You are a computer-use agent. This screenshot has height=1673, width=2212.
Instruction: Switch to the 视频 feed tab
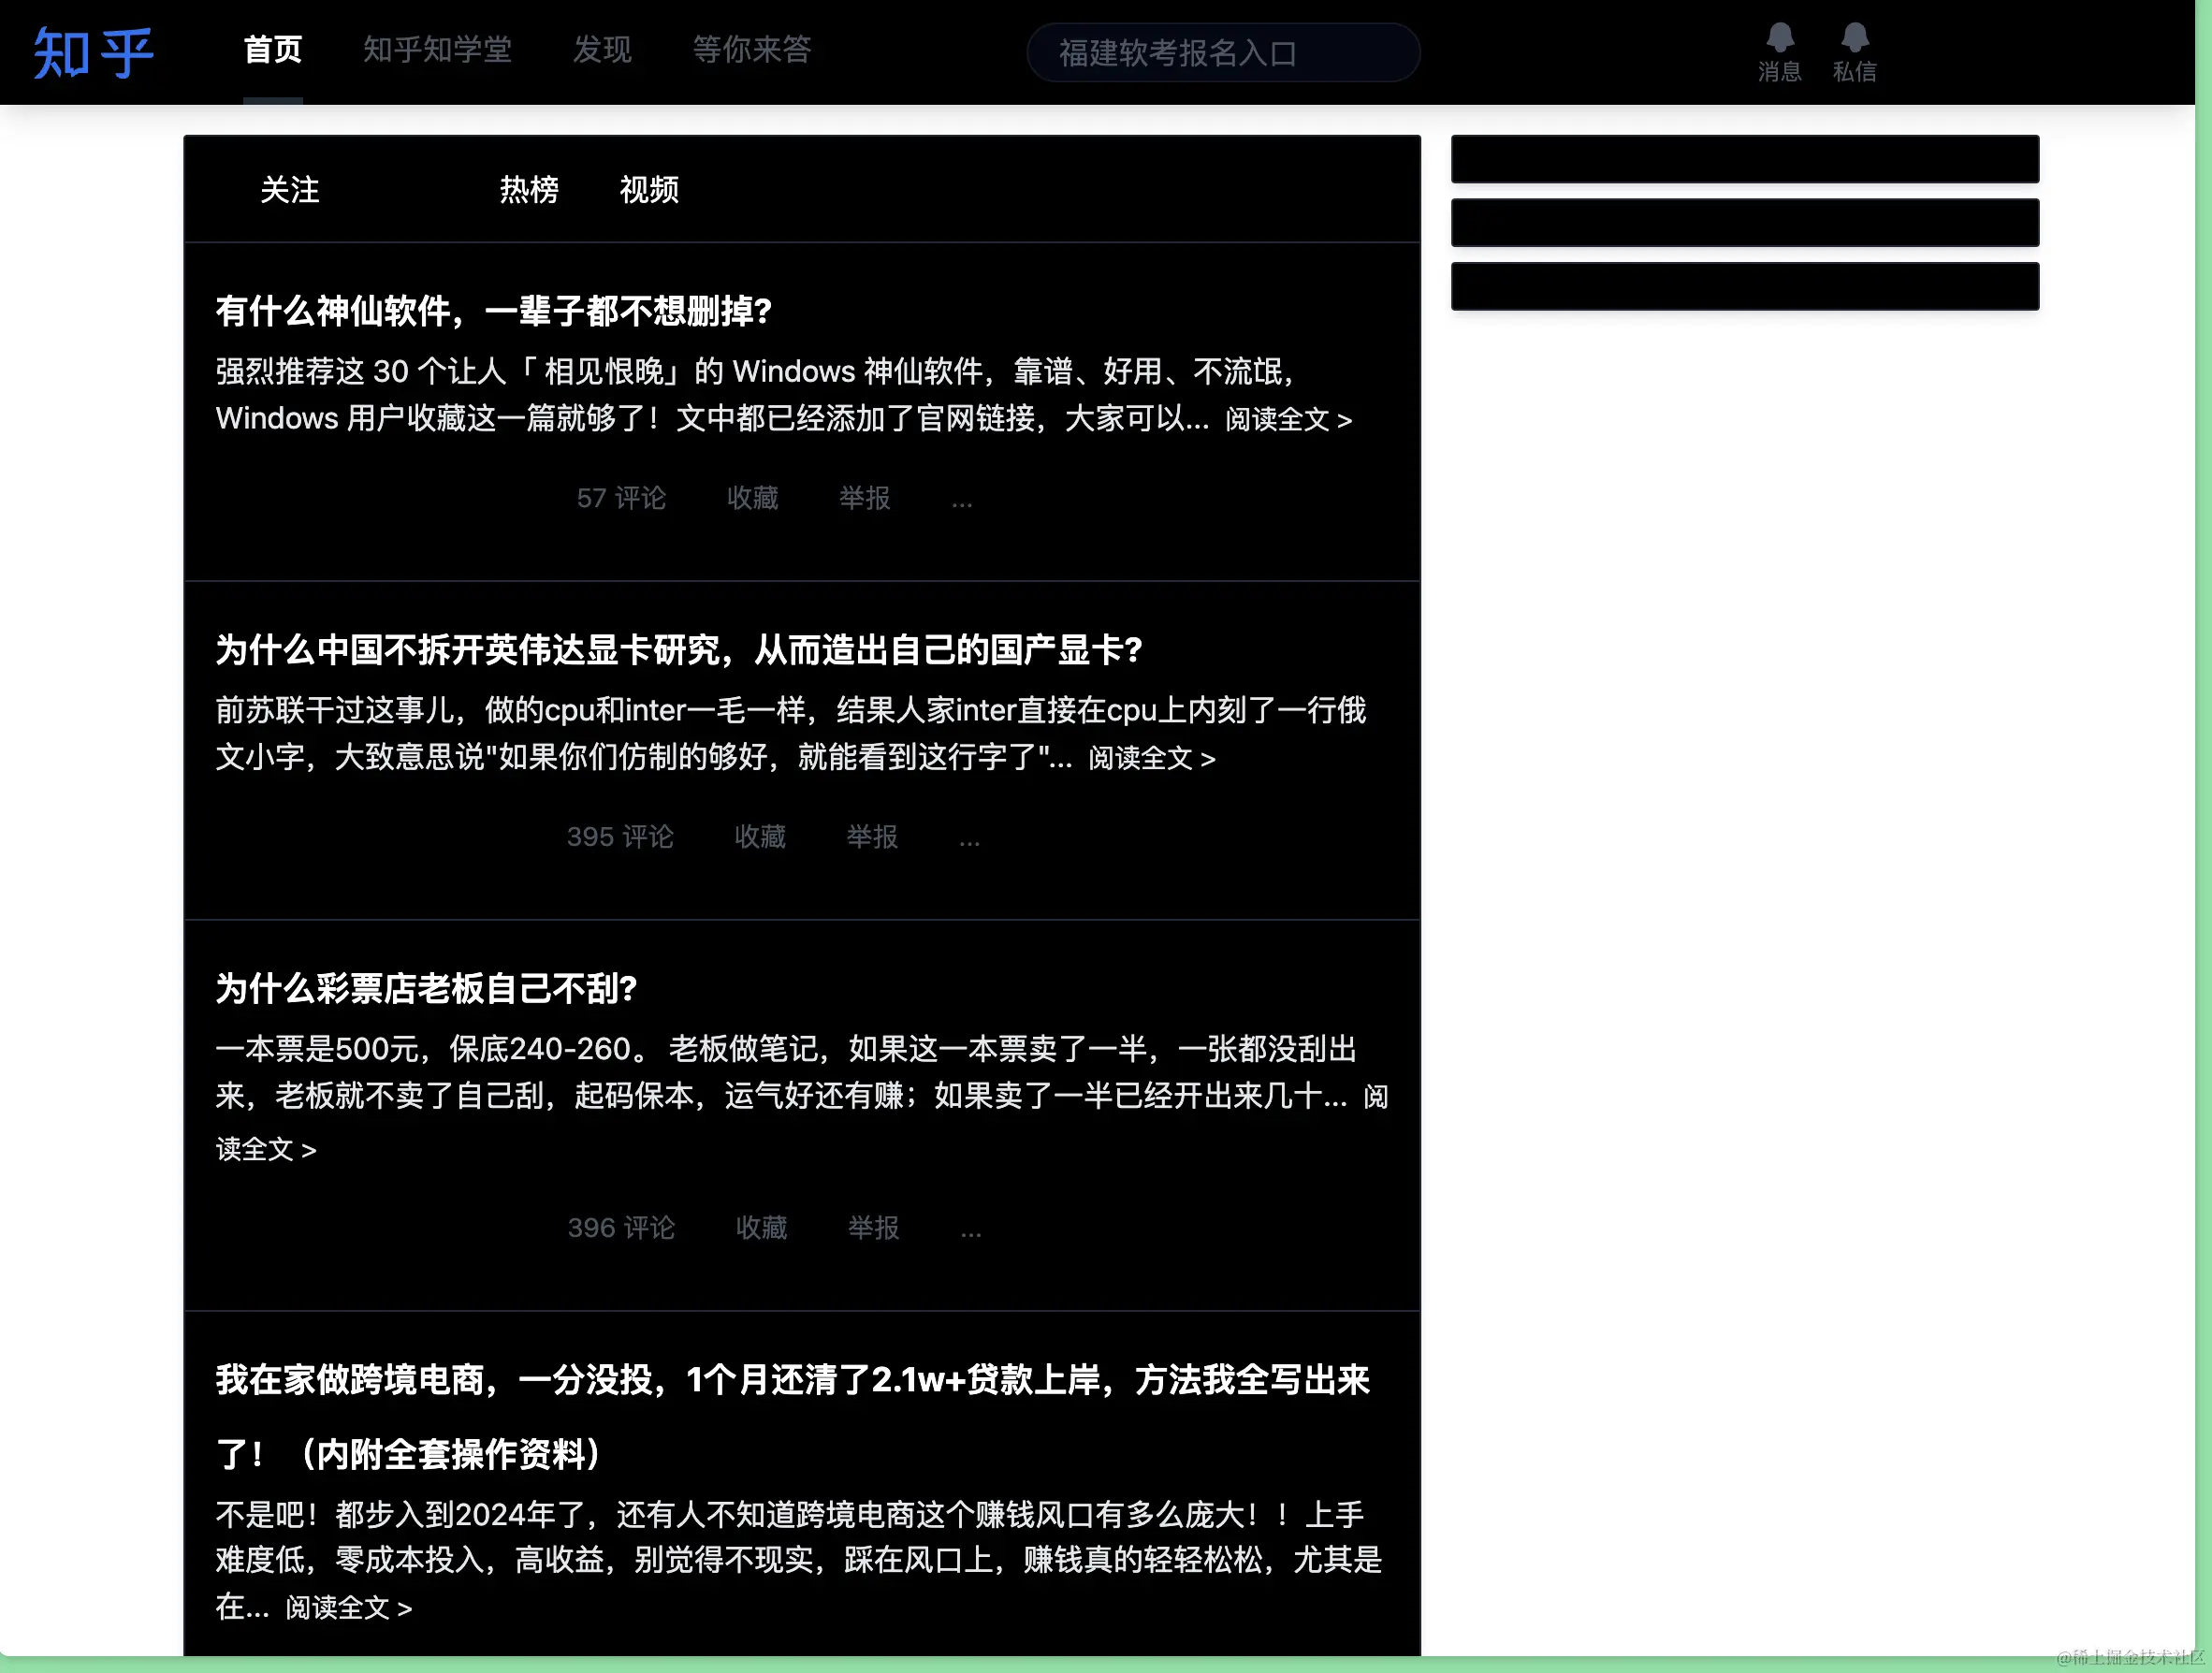[x=649, y=190]
